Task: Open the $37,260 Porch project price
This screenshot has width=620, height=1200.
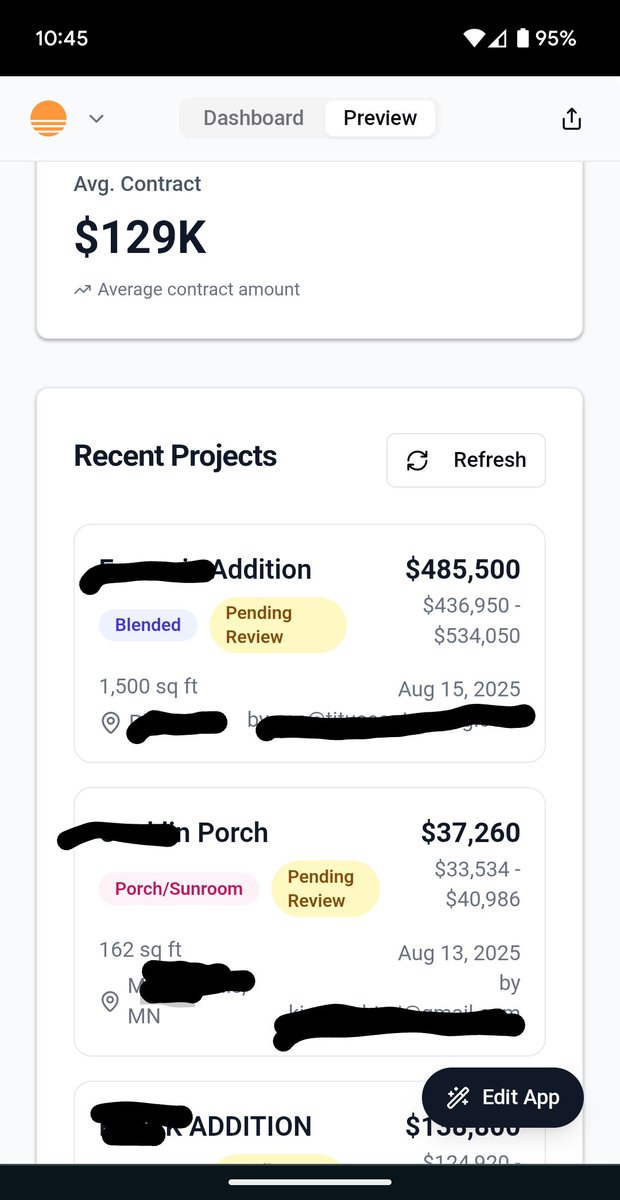Action: pos(470,832)
